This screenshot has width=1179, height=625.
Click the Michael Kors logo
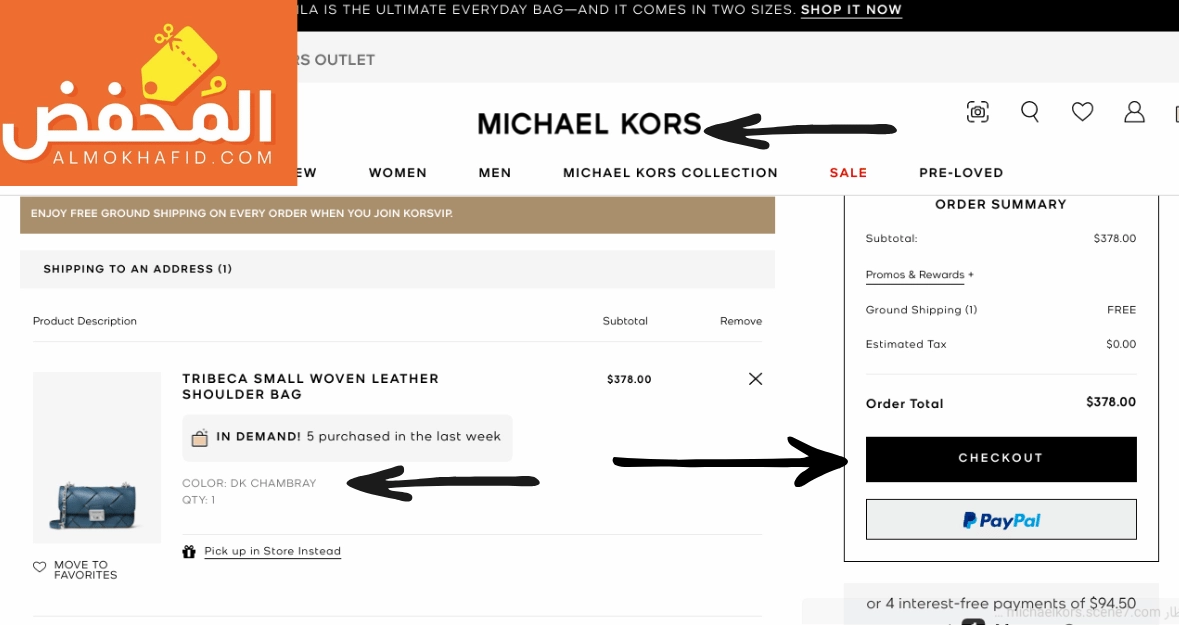[590, 124]
